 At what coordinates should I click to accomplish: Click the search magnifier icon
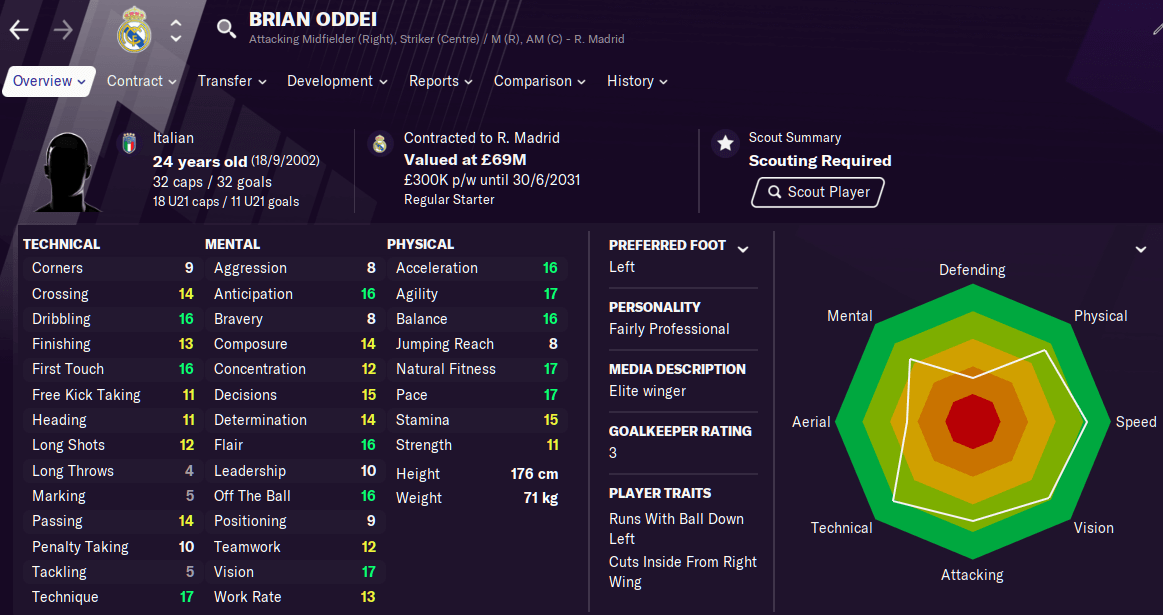pyautogui.click(x=226, y=29)
